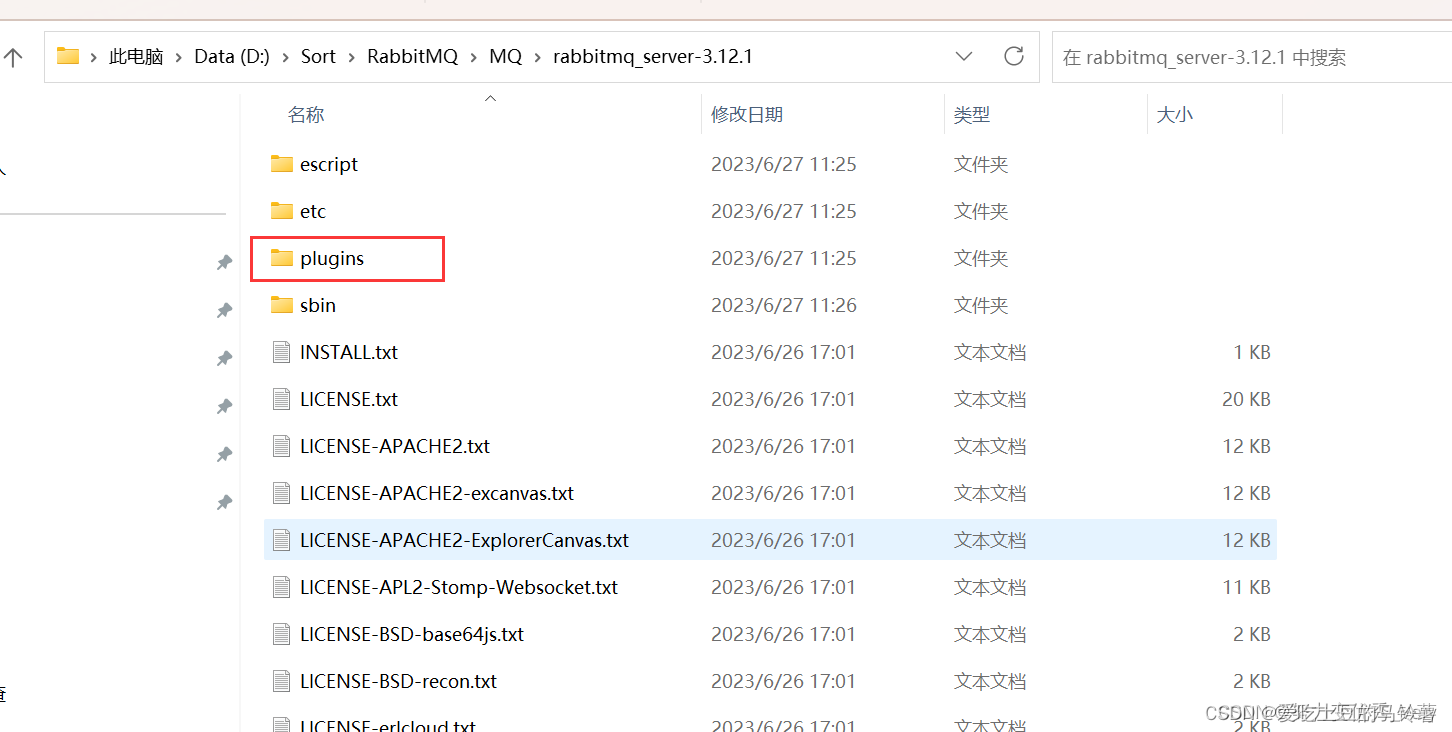1452x732 pixels.
Task: Sort by 修改日期 column header
Action: [x=747, y=115]
